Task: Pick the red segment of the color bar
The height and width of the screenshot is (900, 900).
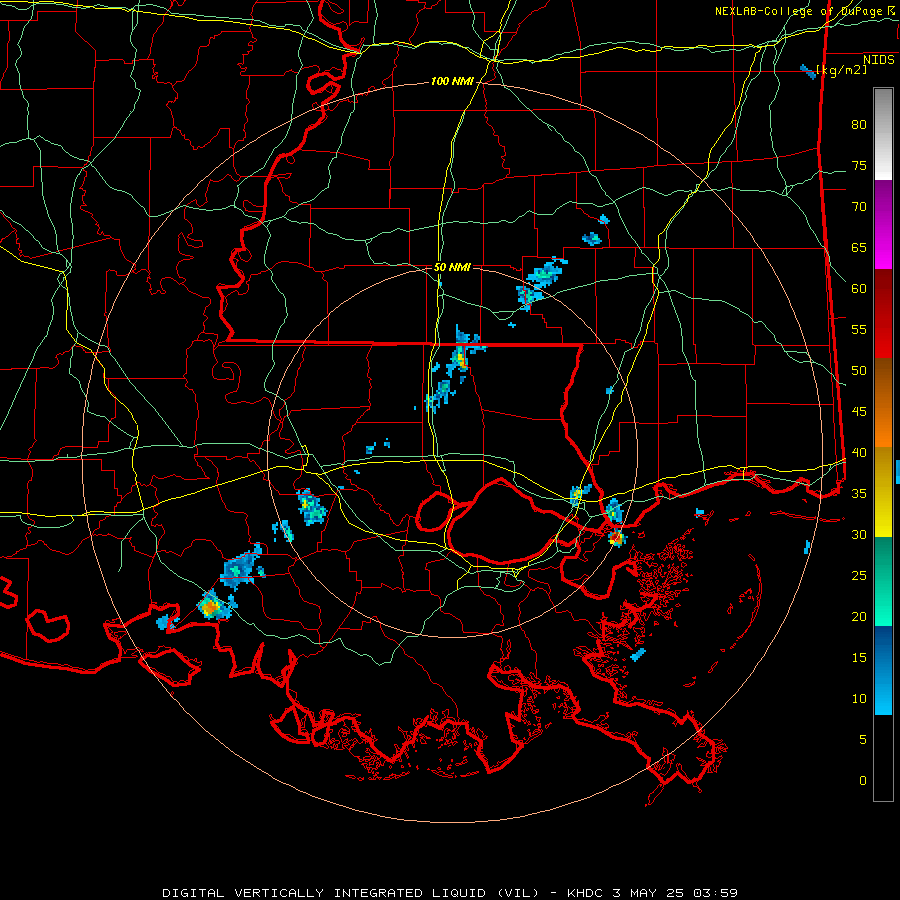Action: (883, 314)
